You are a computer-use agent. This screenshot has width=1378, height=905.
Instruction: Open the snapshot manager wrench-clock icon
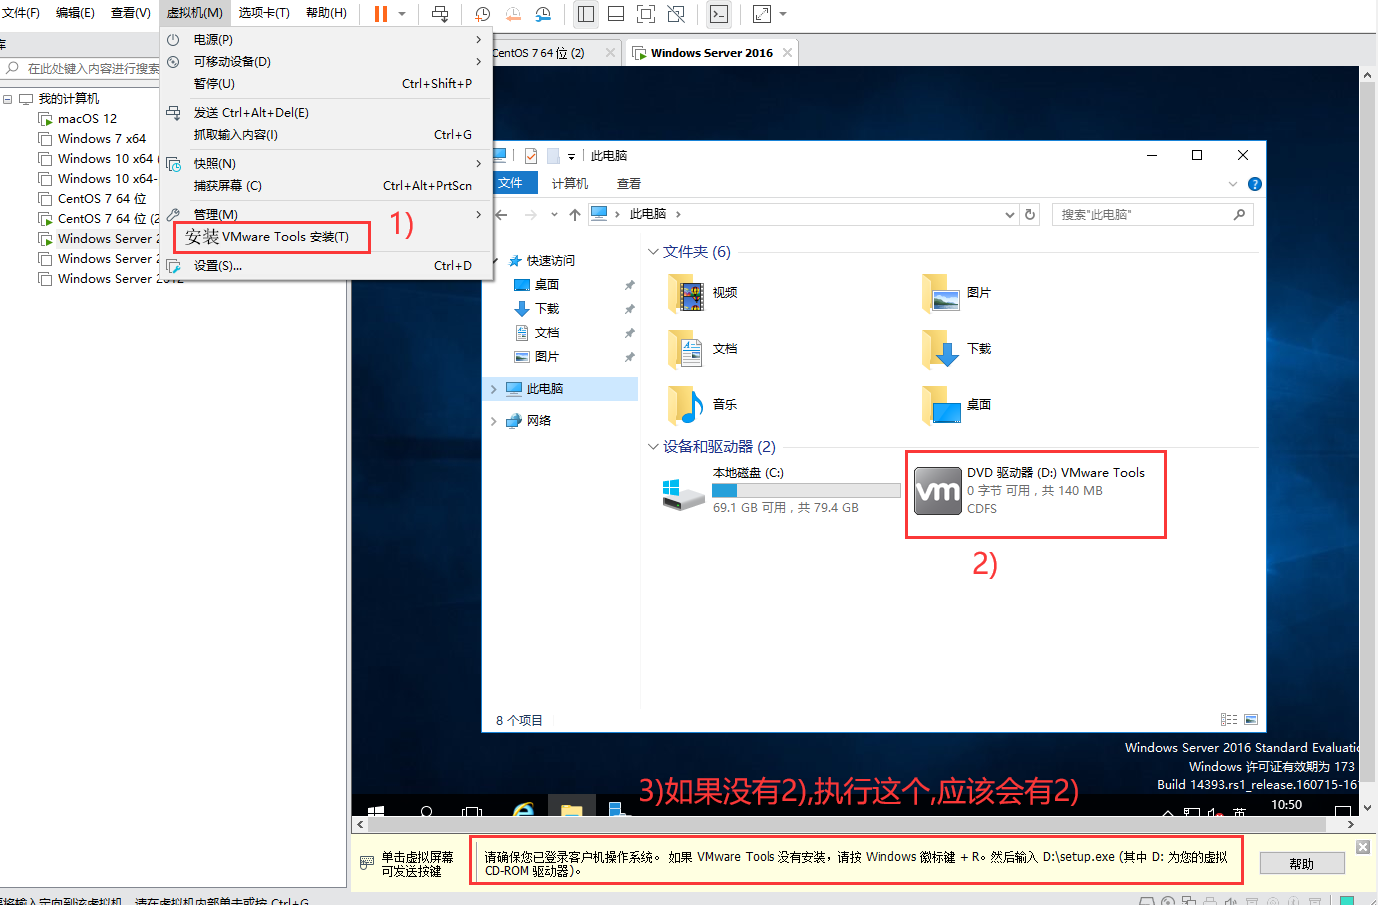(x=543, y=14)
